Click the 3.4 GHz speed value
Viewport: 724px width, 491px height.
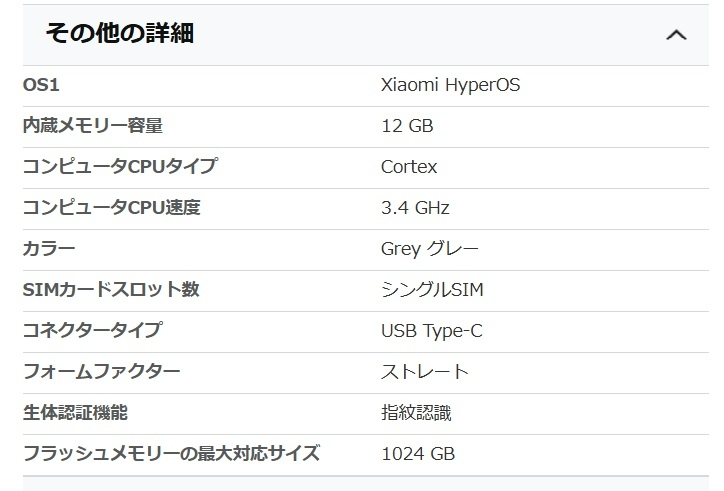click(415, 208)
